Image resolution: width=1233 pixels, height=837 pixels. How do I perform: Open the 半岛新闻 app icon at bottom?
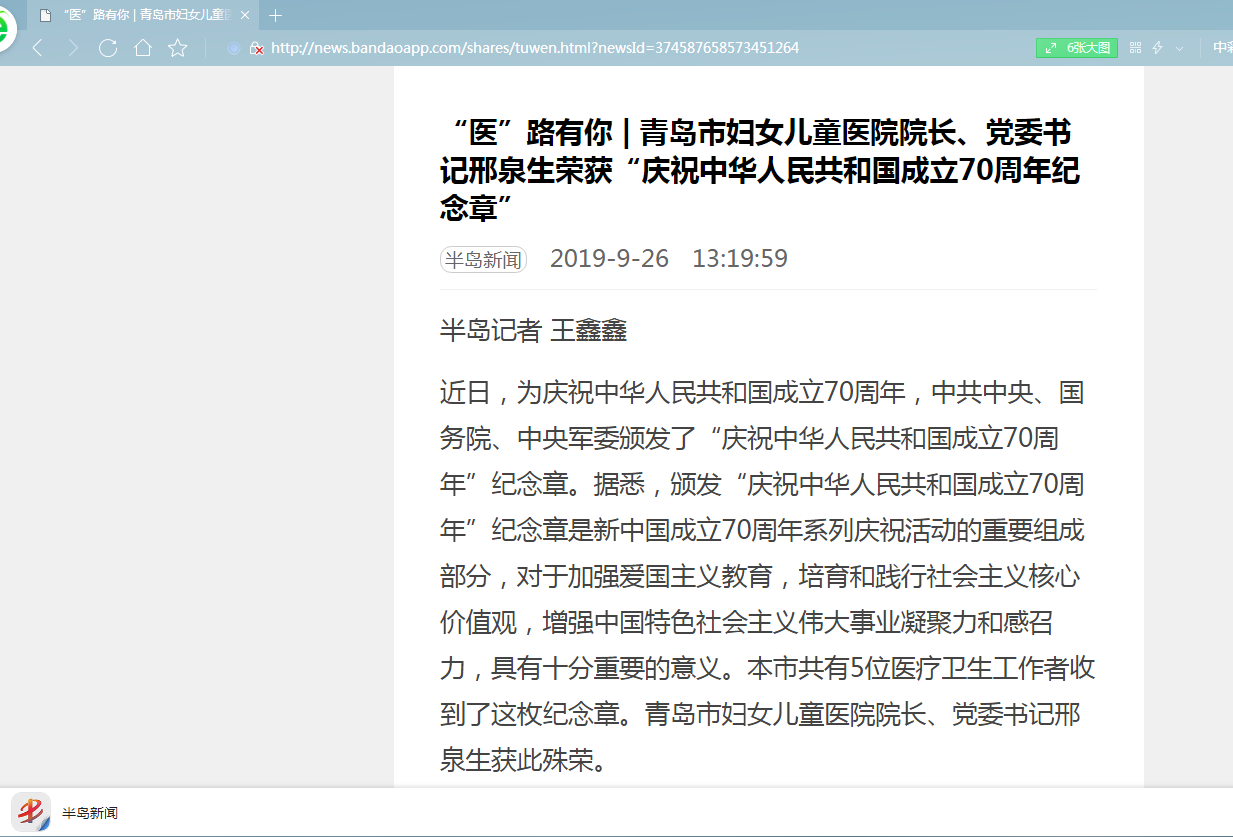click(30, 812)
